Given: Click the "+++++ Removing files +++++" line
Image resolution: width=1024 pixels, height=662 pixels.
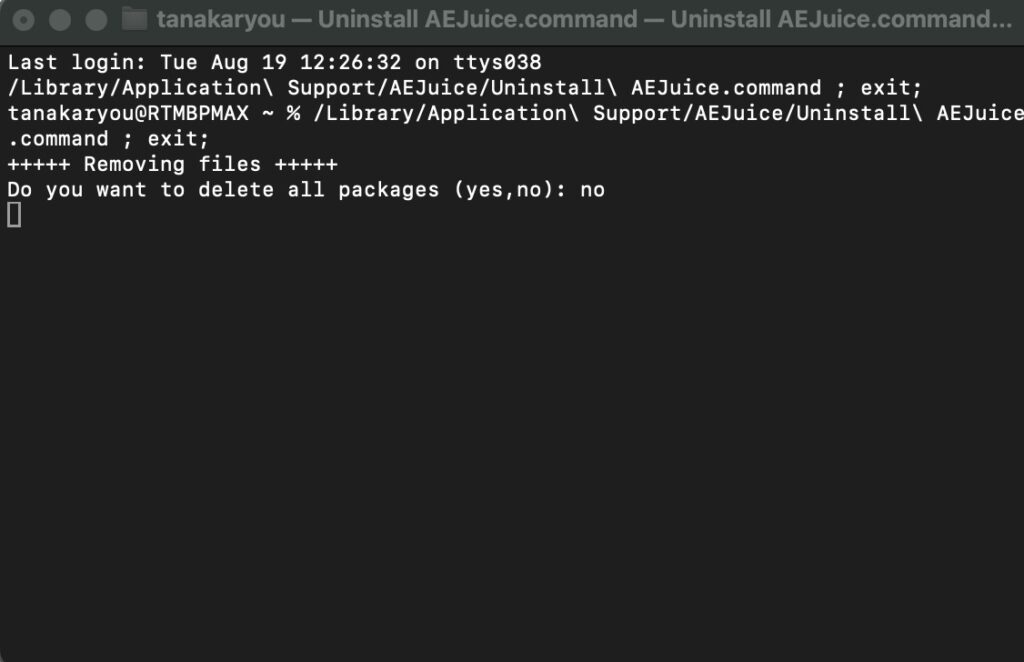Looking at the screenshot, I should (x=172, y=165).
